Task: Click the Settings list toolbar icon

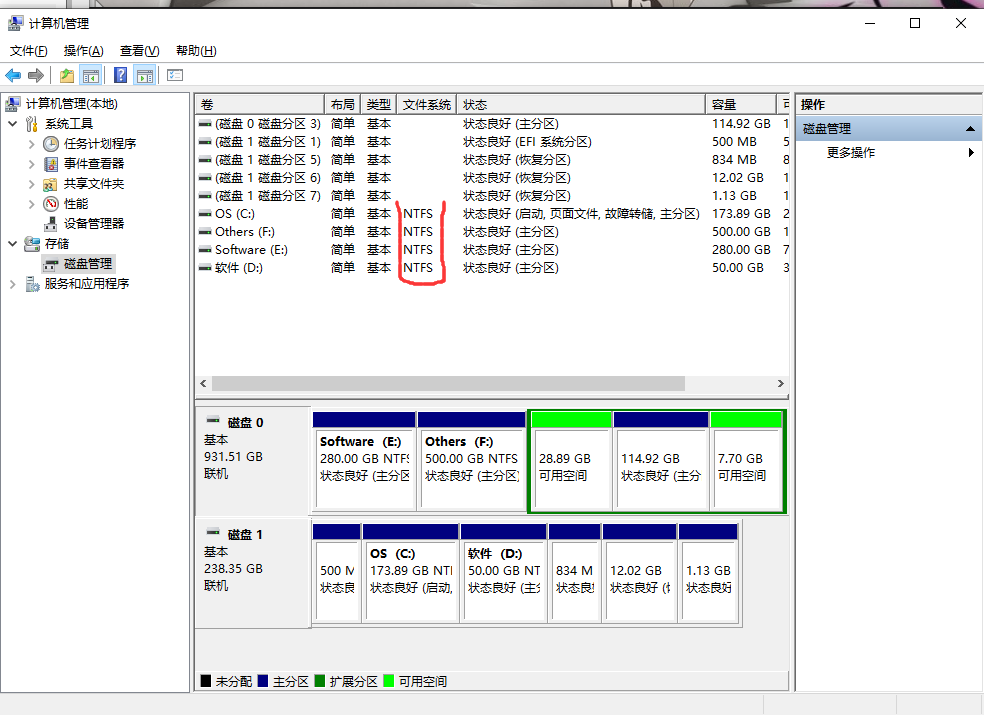Action: pos(175,76)
